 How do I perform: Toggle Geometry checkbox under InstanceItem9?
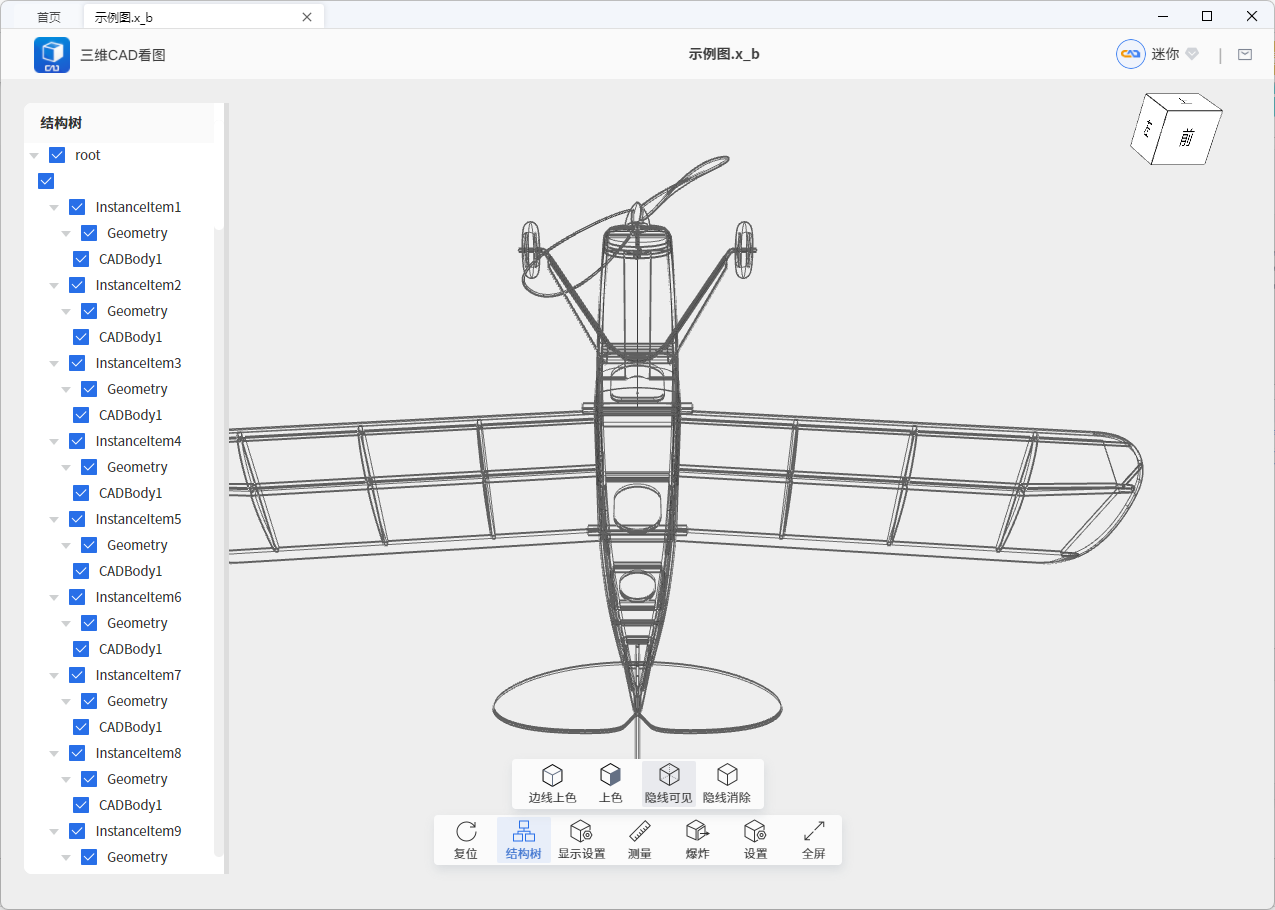[89, 857]
